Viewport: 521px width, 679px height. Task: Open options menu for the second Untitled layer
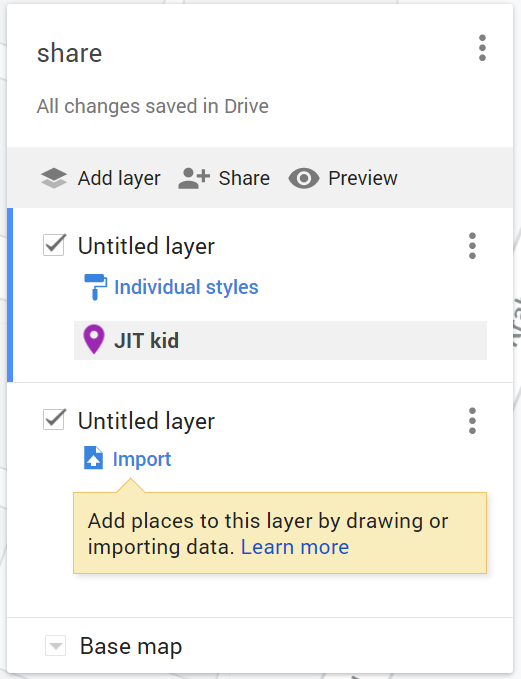(x=472, y=420)
